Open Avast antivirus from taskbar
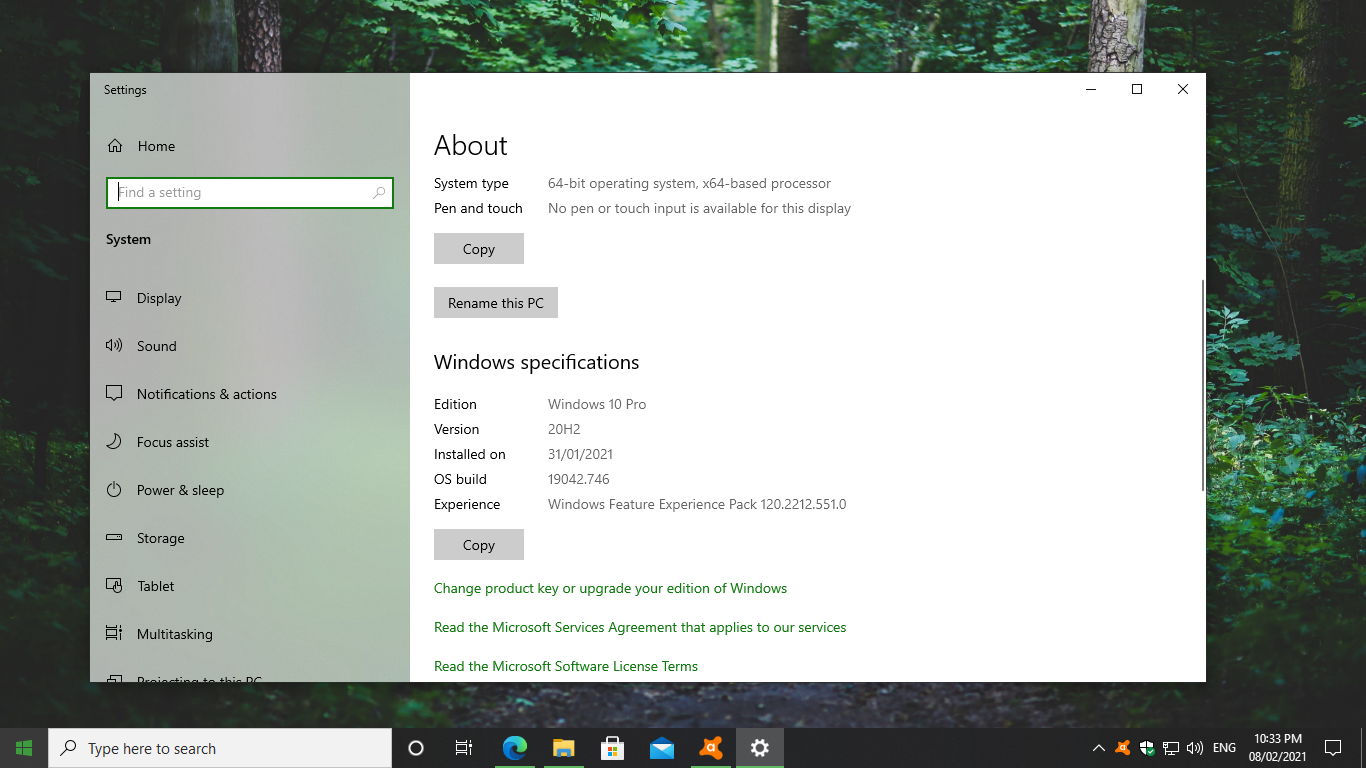Screen dimensions: 1366x768 (x=710, y=748)
